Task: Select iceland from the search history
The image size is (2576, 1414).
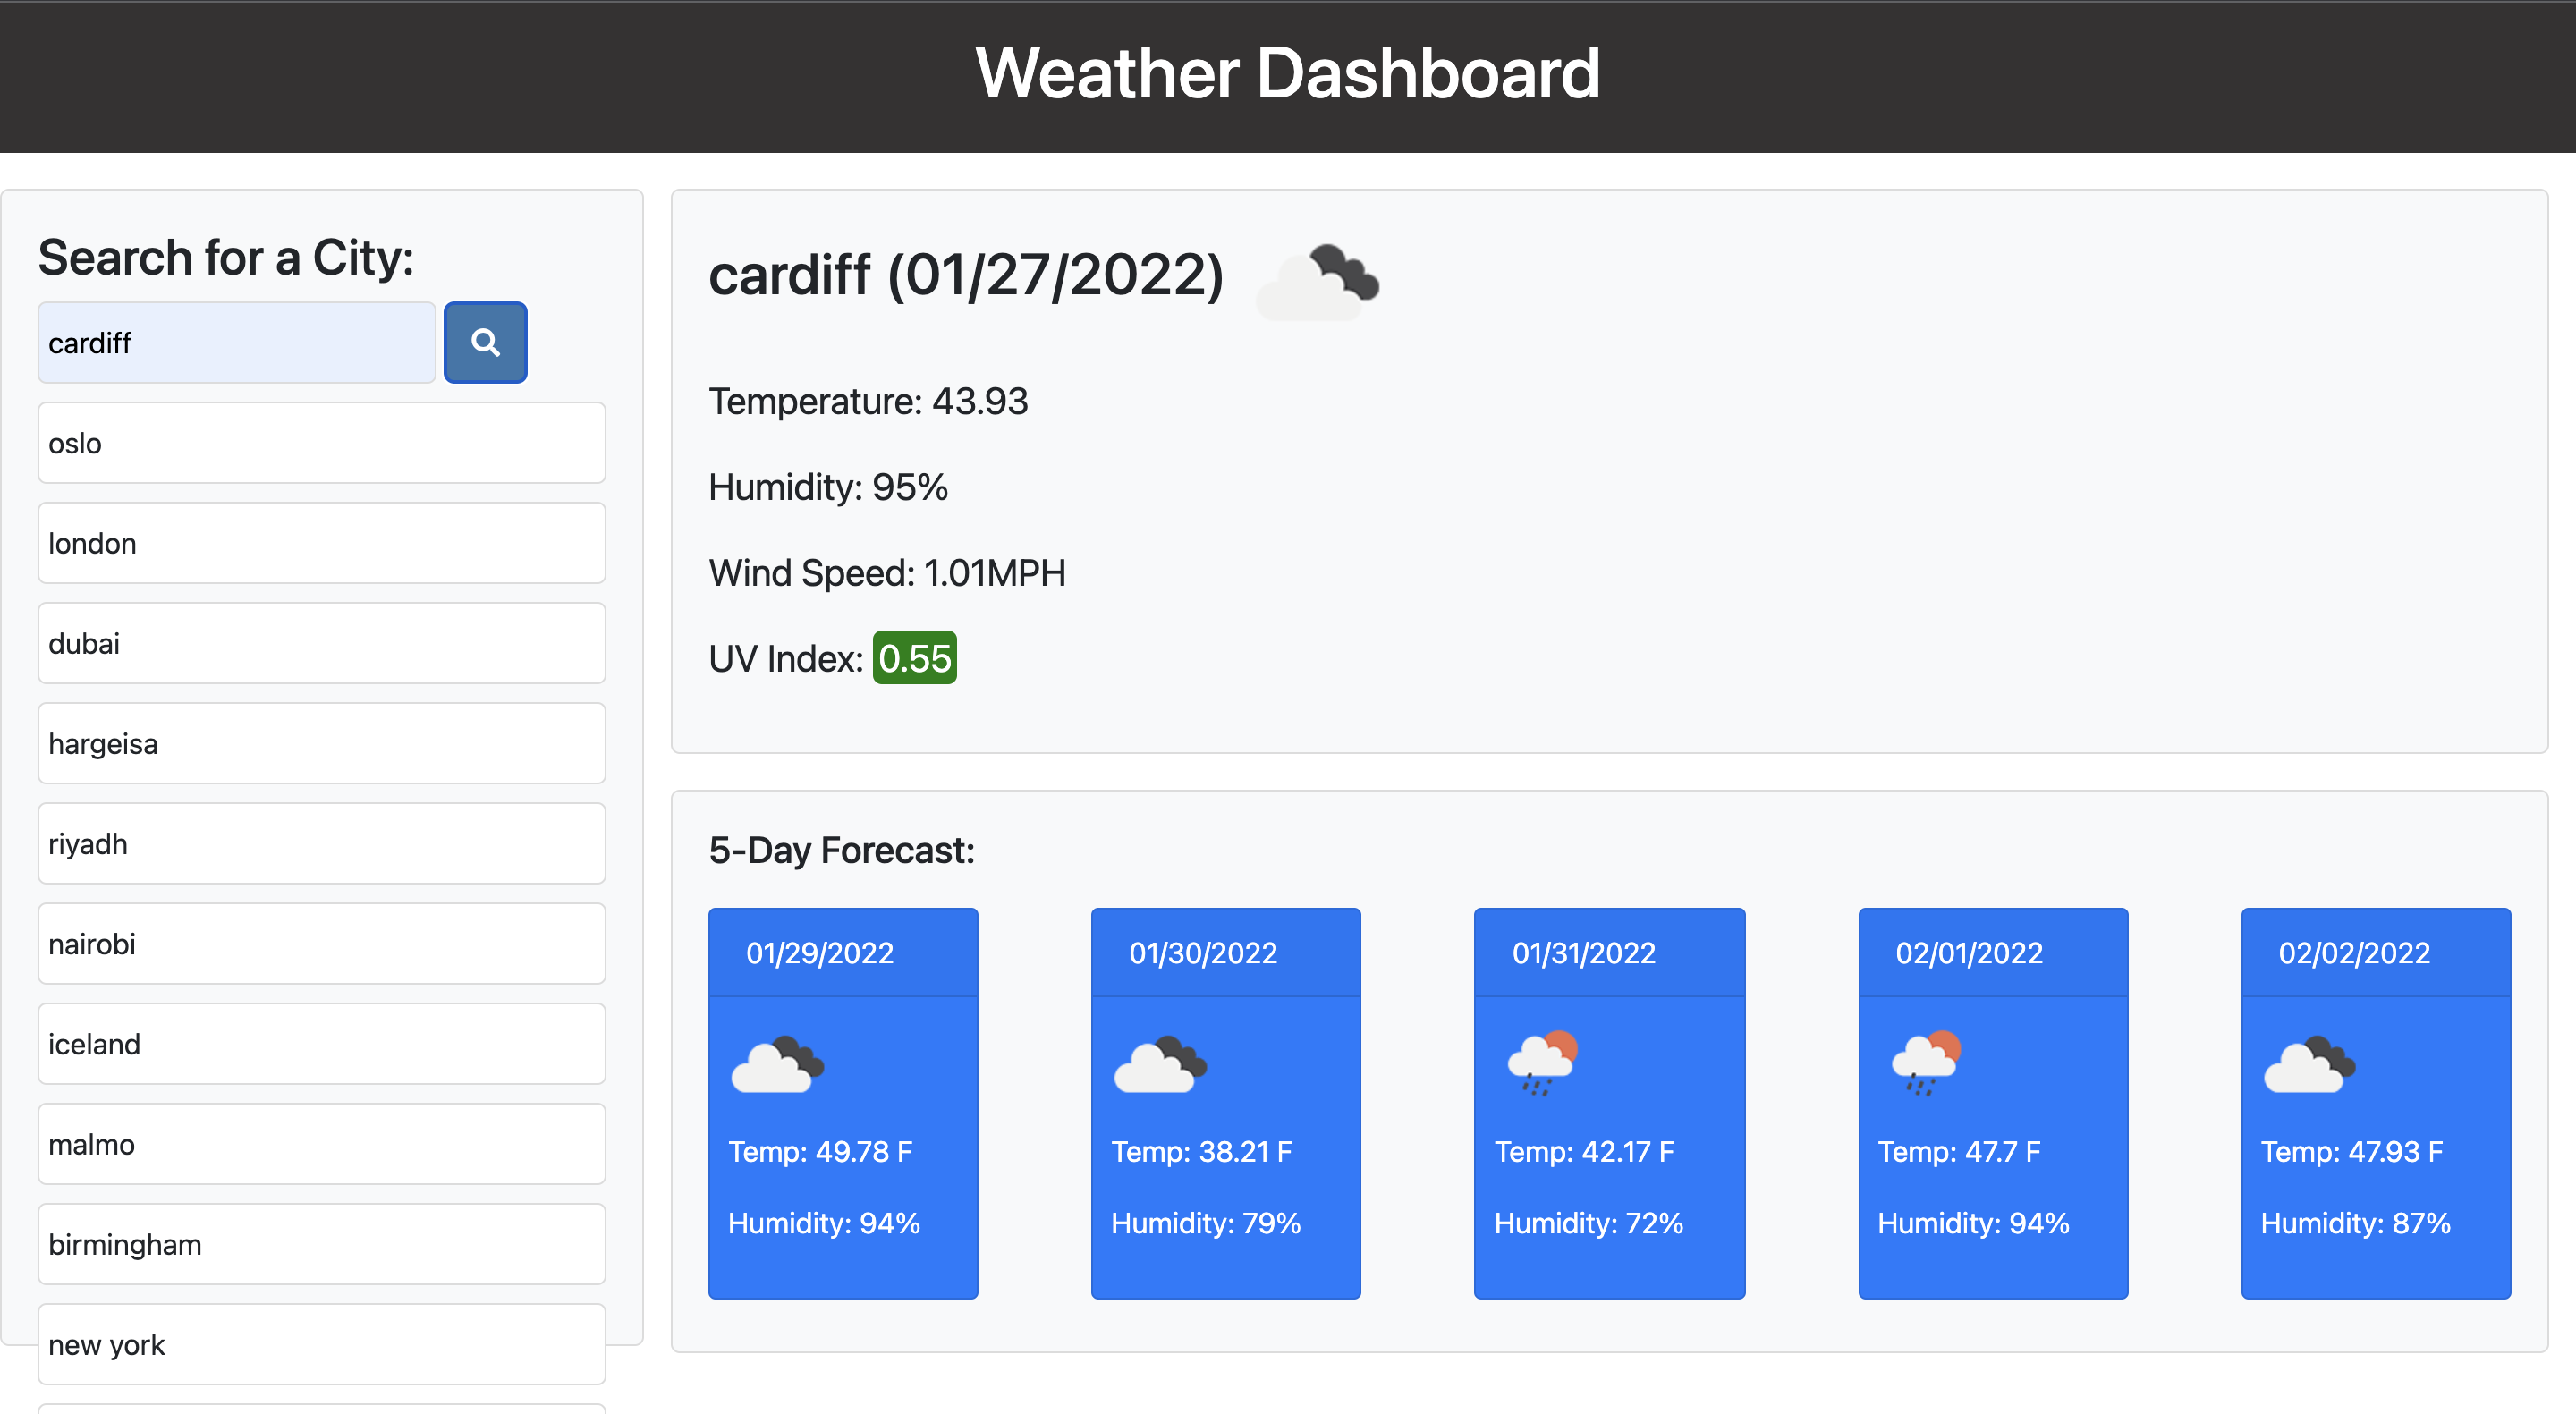Action: point(321,1044)
